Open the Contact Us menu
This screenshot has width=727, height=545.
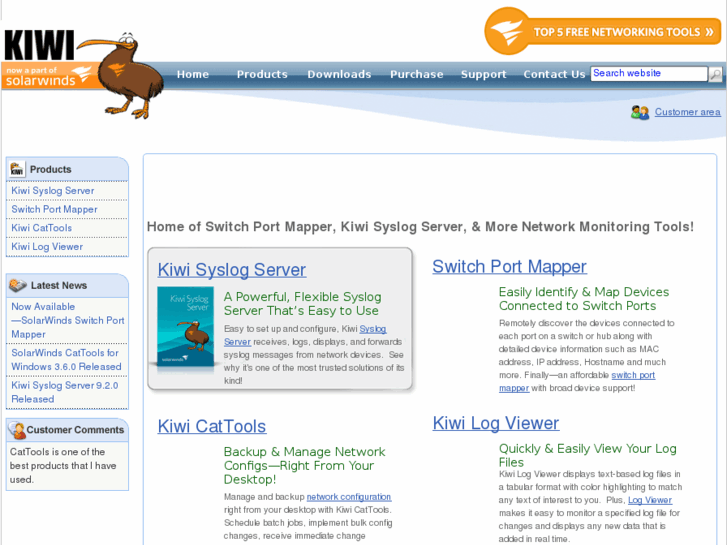point(554,74)
